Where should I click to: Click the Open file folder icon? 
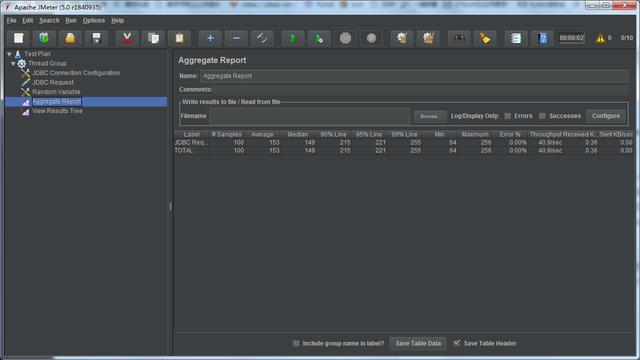tap(70, 38)
